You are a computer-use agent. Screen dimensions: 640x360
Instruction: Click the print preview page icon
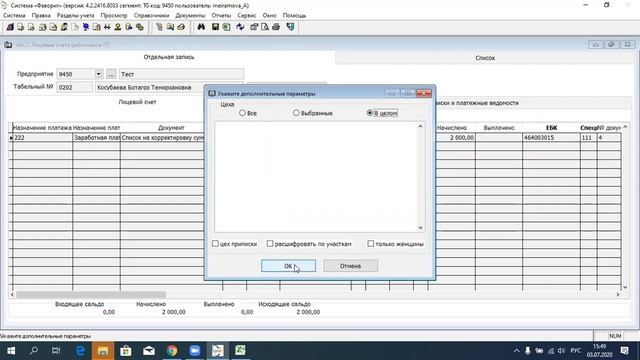coord(265,27)
